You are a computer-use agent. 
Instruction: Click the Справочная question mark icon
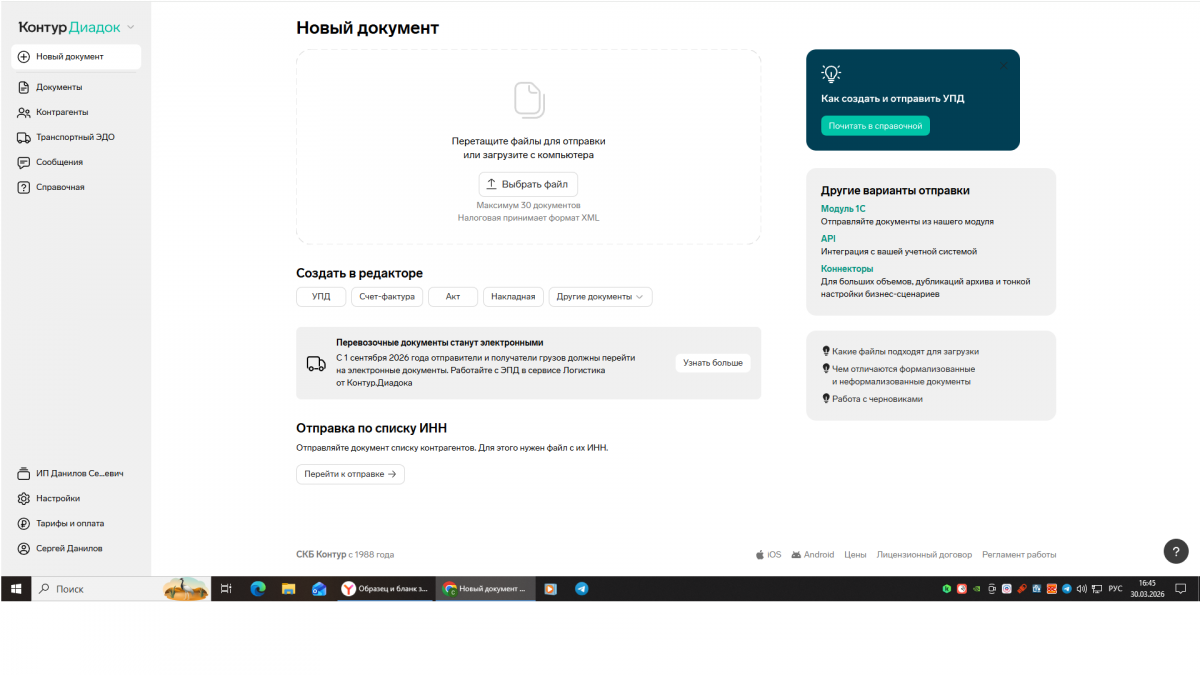coord(24,187)
